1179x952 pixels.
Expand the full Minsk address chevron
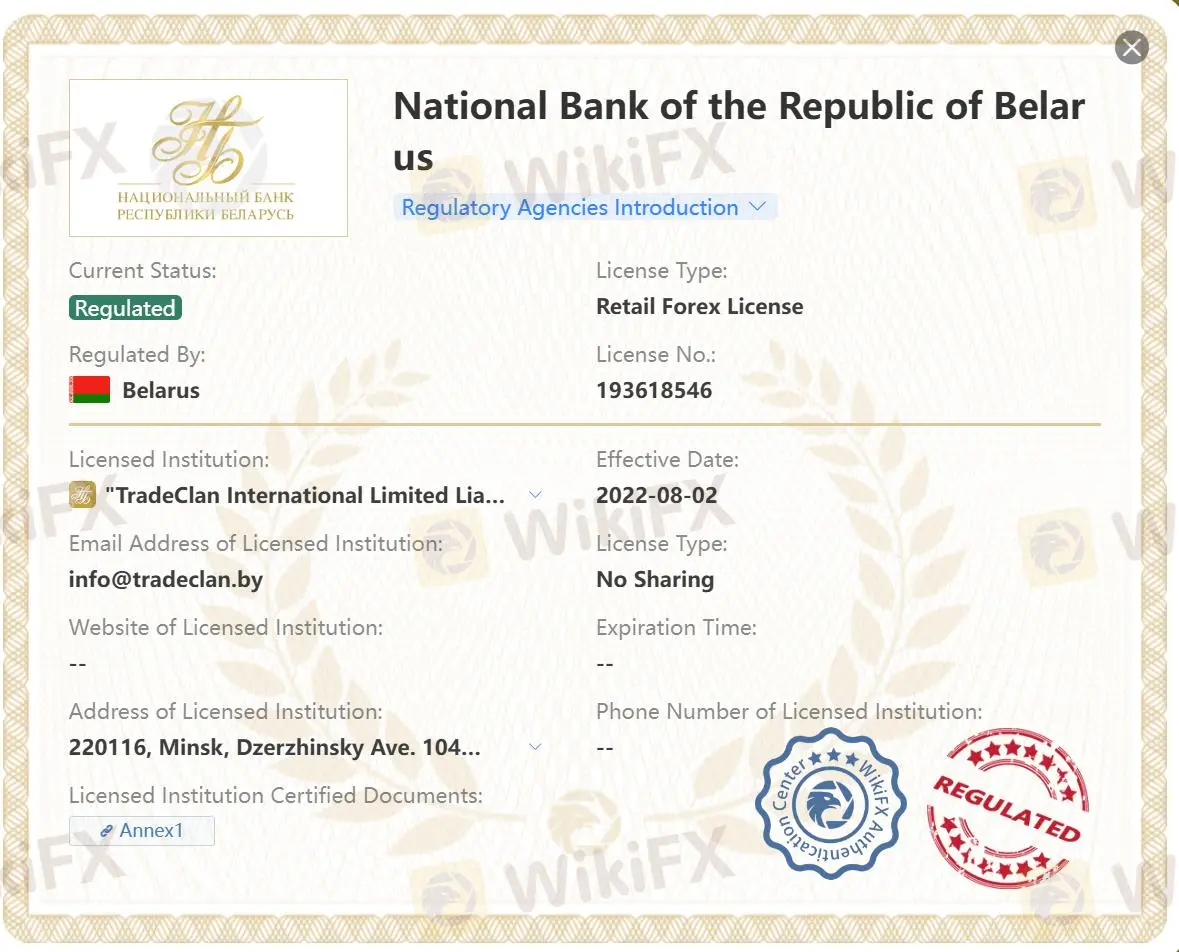tap(535, 747)
